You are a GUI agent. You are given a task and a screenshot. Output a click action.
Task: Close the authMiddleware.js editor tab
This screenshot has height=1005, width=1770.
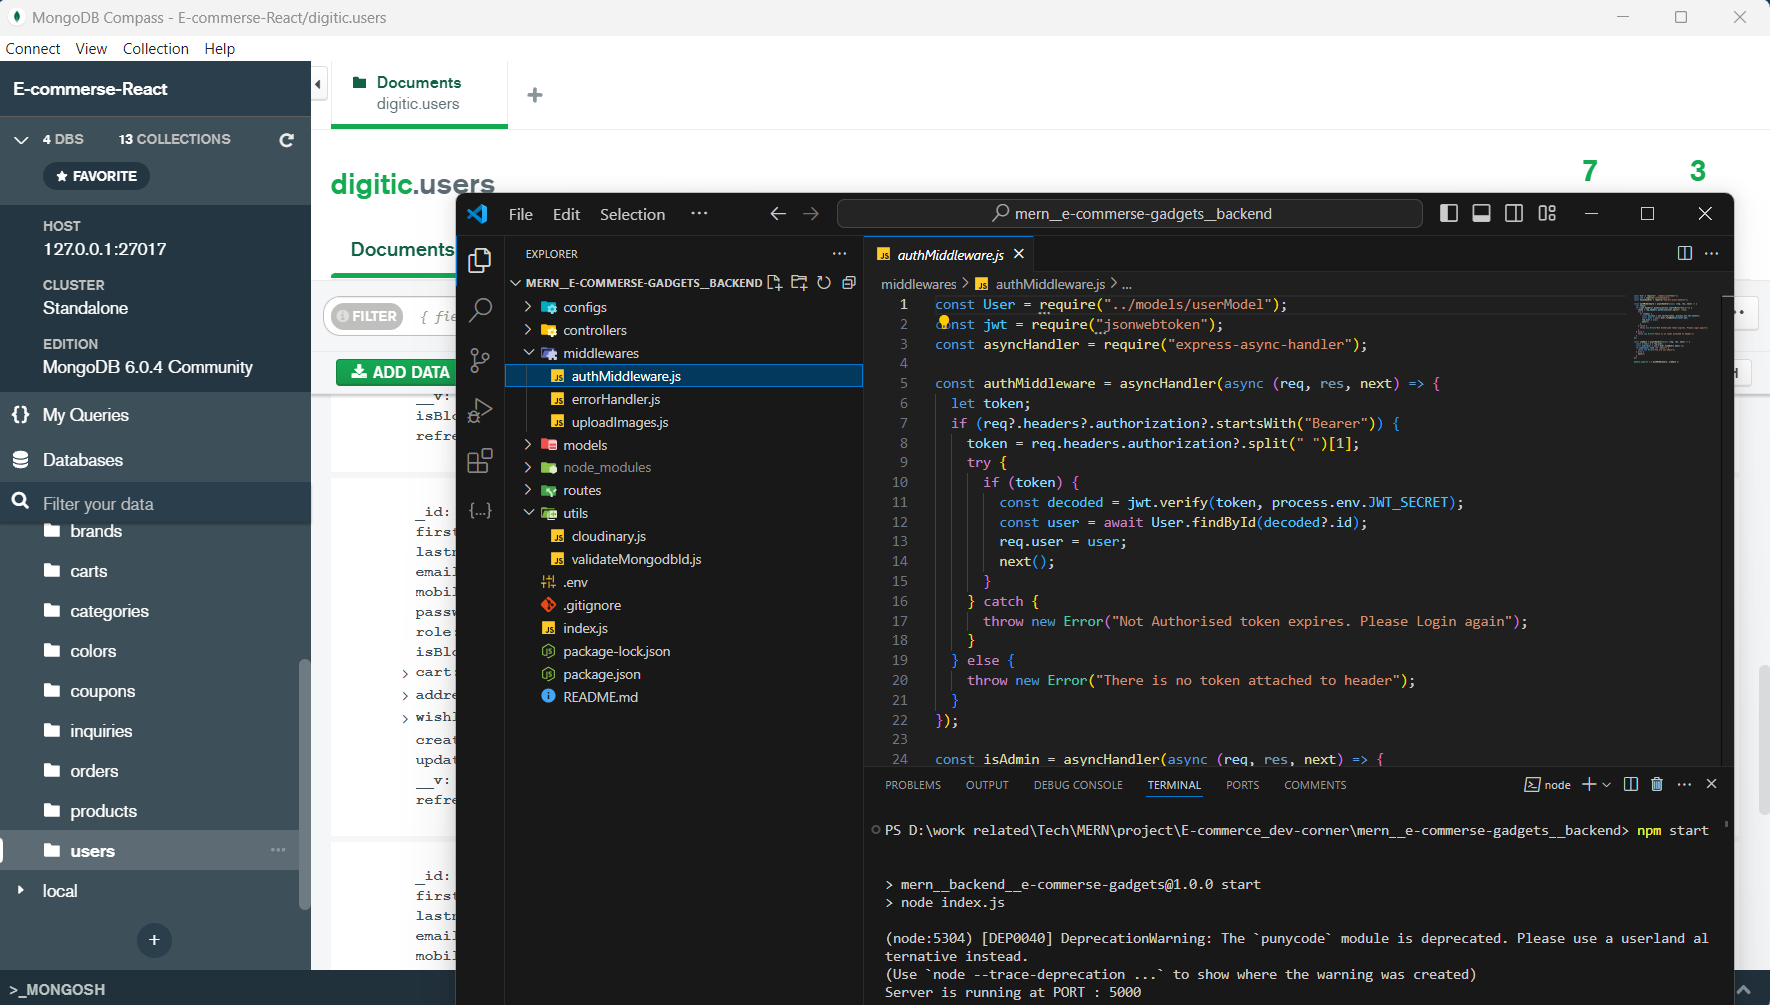(x=1019, y=254)
